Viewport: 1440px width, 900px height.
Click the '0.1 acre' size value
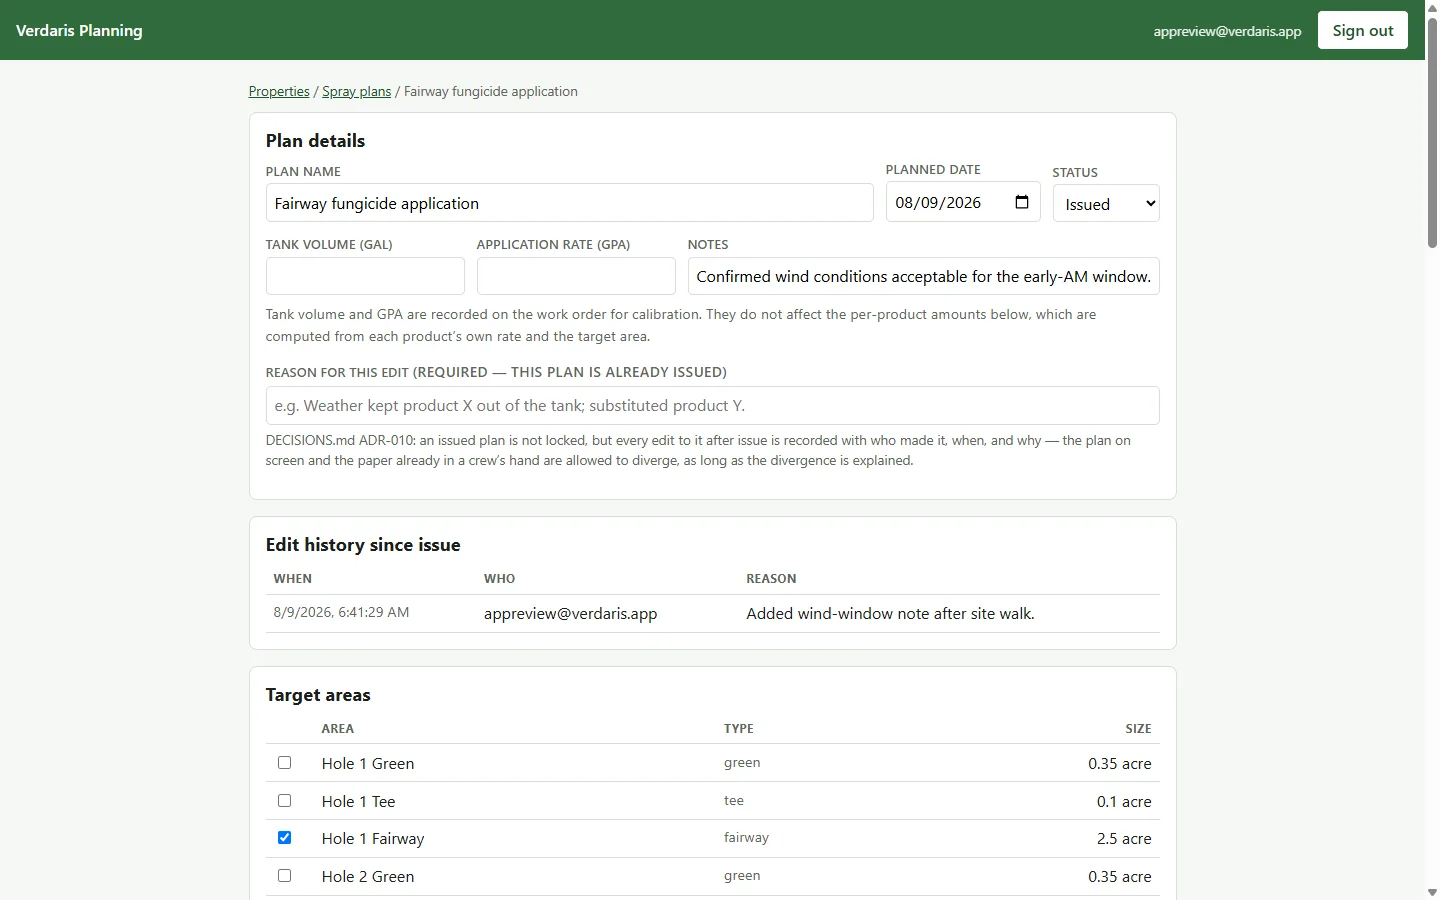1124,801
